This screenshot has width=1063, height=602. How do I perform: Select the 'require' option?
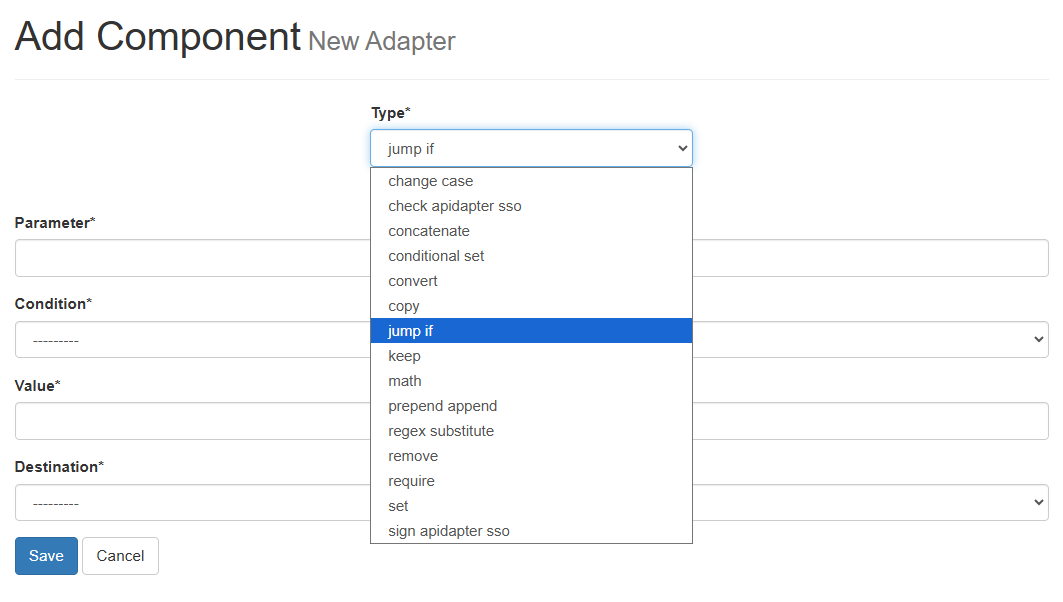tap(411, 481)
